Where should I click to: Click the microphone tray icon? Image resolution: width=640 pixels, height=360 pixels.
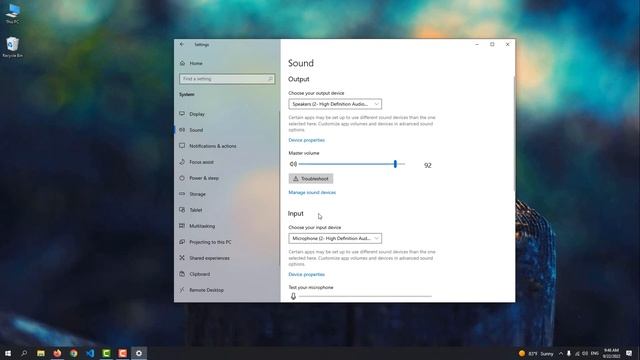569,353
